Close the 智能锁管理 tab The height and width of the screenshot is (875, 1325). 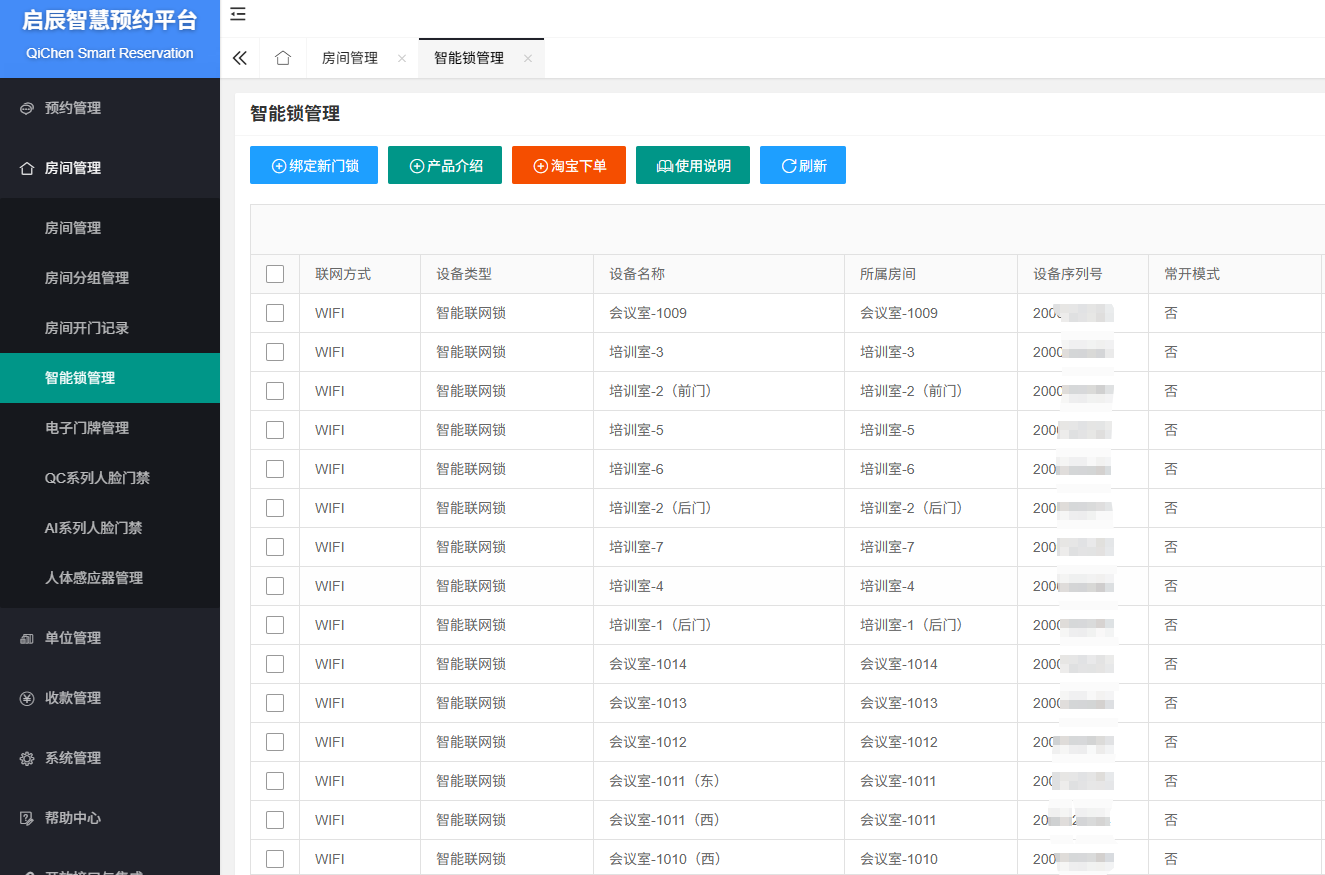point(527,59)
